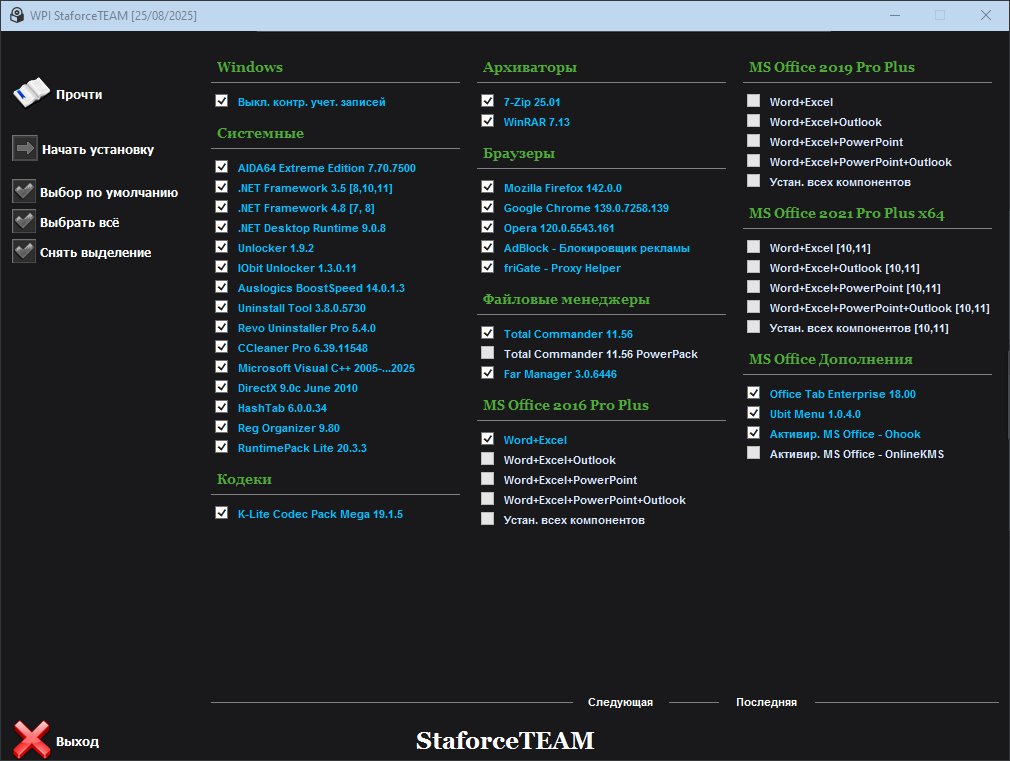
Task: Toggle .NET Framework 4.8 checkbox
Action: tap(222, 207)
